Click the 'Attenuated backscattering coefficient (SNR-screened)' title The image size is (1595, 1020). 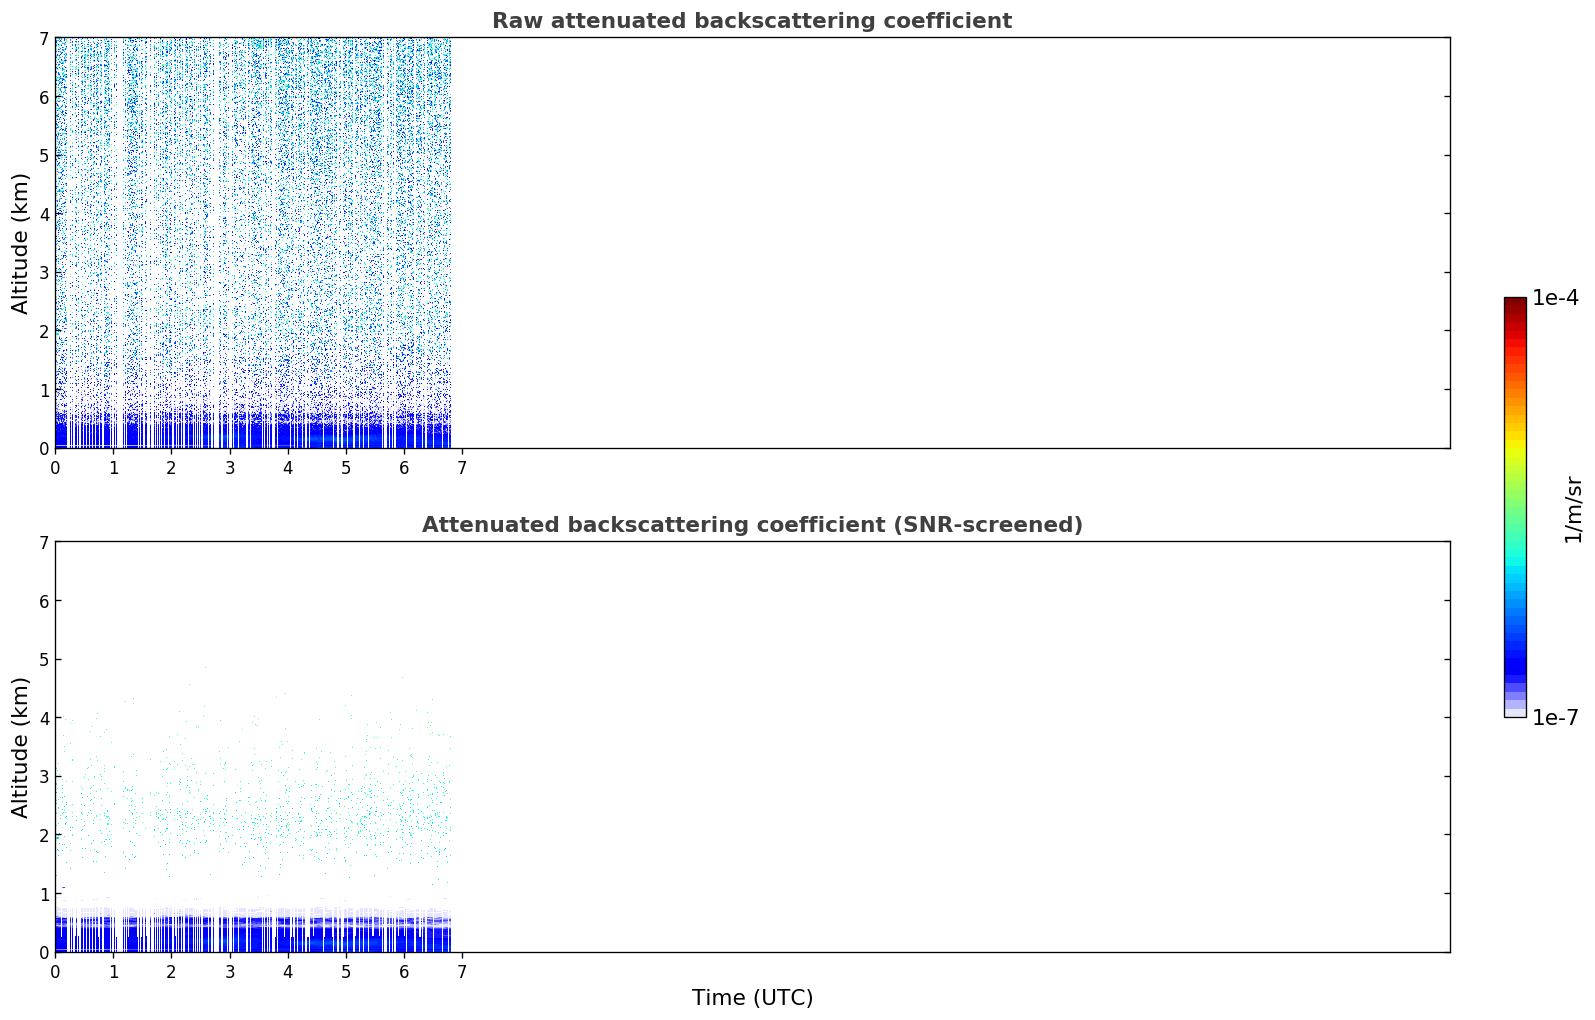752,525
